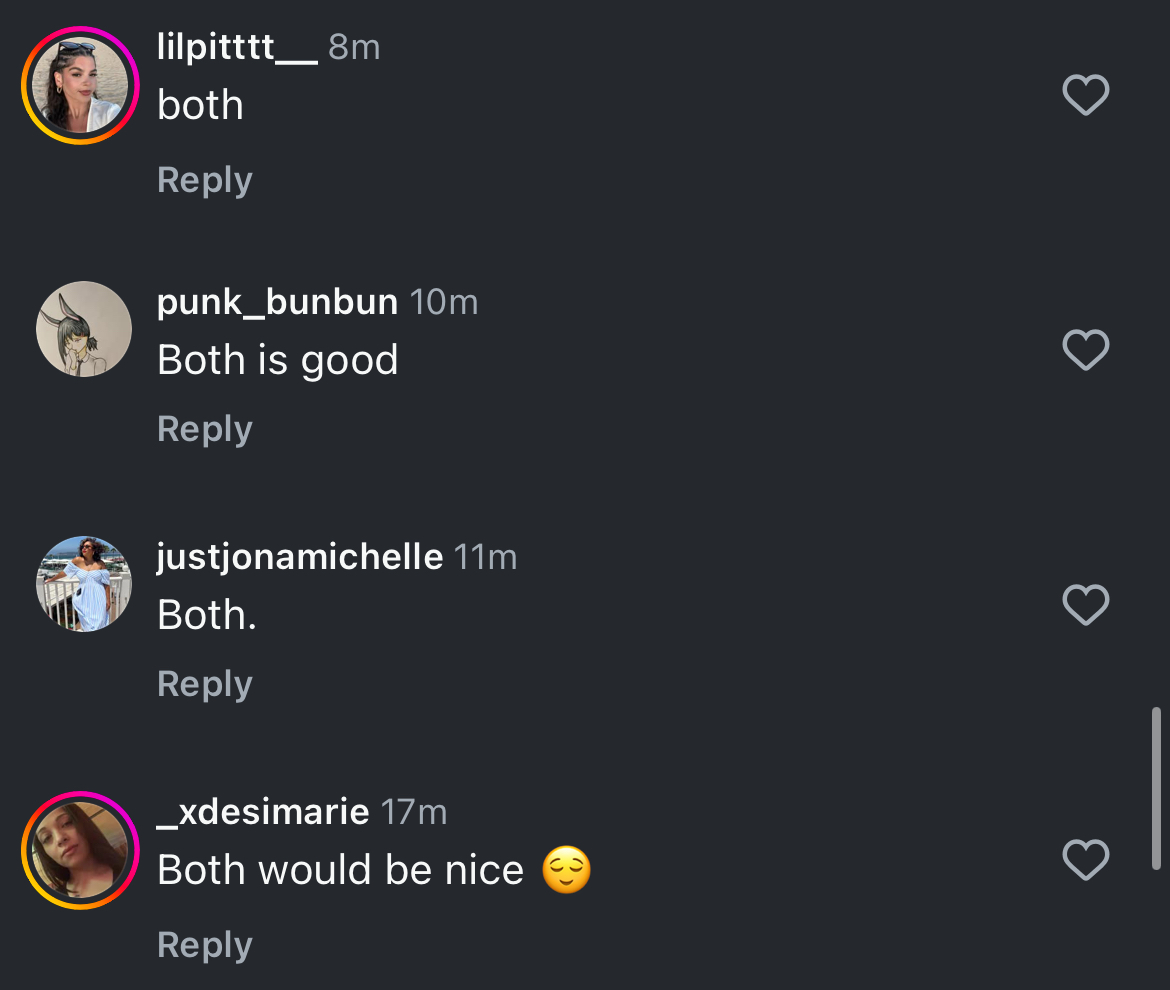
Task: Reply to _xdesimarie's comment
Action: 204,945
